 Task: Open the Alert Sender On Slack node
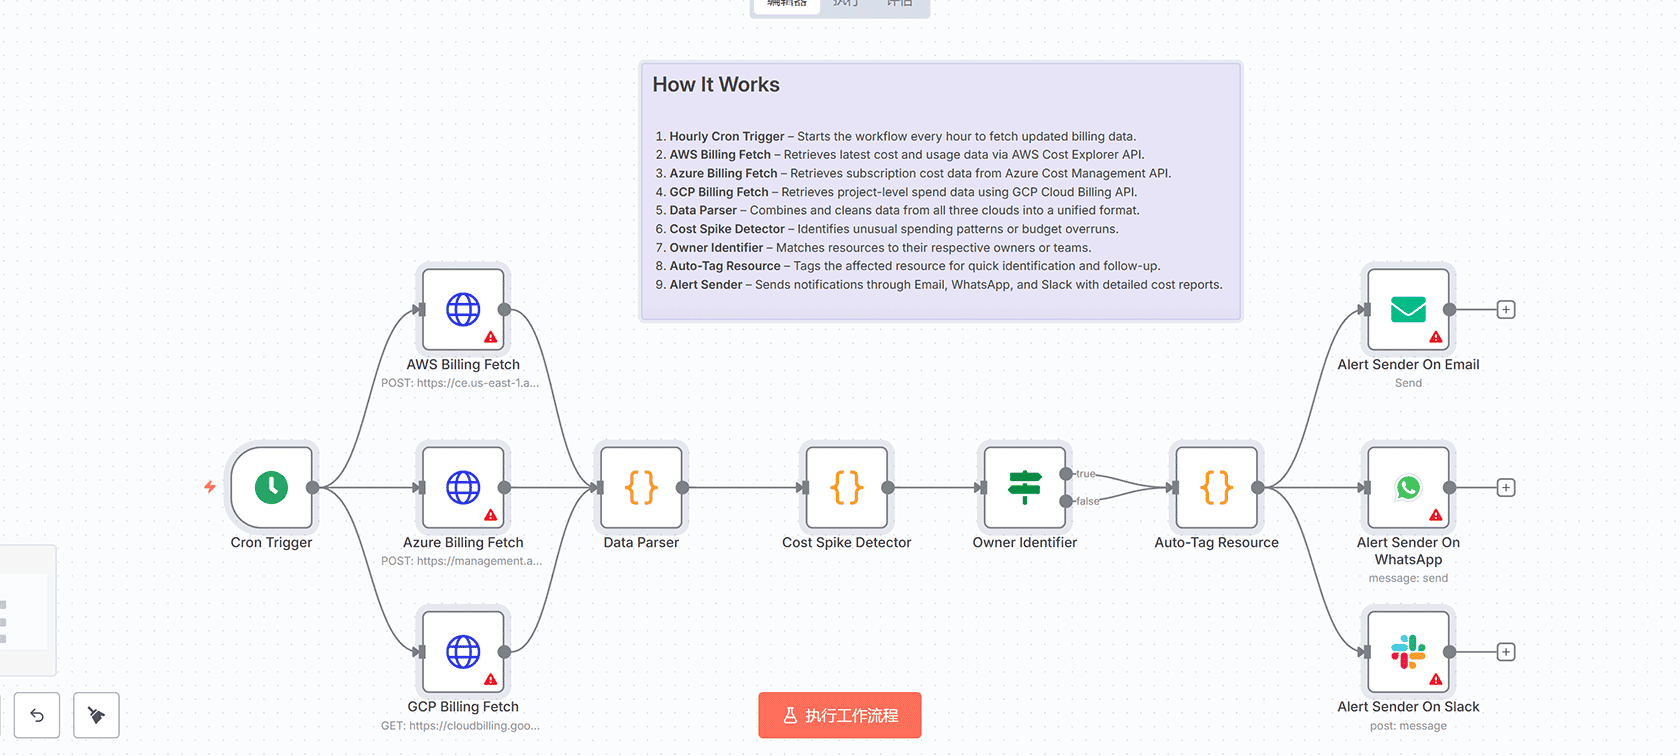1408,651
